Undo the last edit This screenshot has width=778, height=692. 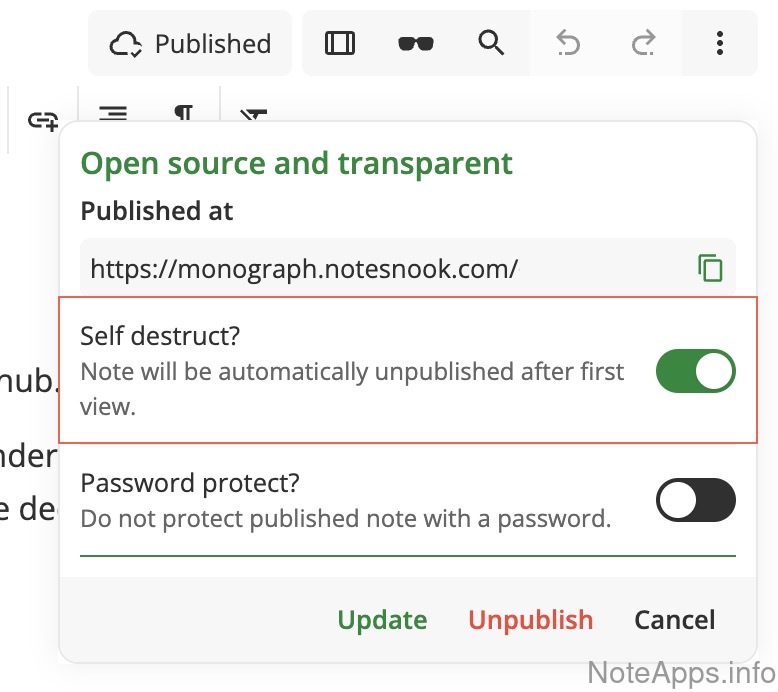click(x=568, y=43)
